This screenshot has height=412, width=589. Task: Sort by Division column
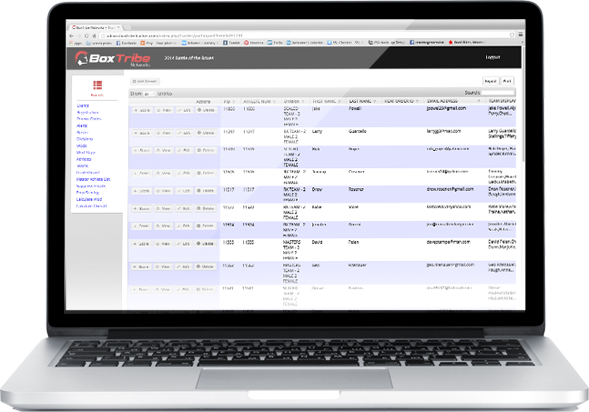tap(294, 101)
